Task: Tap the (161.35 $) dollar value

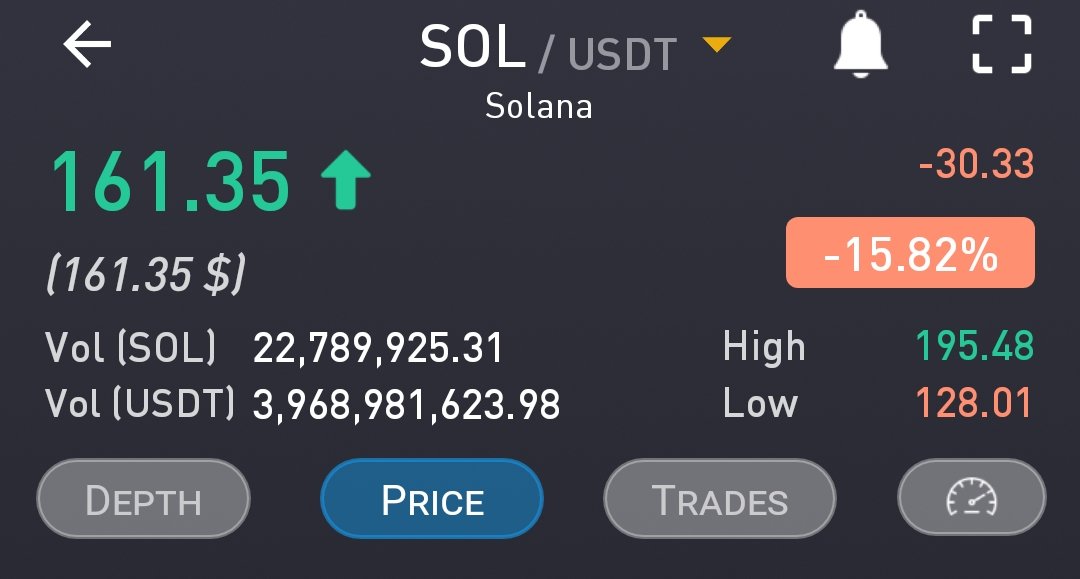Action: coord(145,275)
